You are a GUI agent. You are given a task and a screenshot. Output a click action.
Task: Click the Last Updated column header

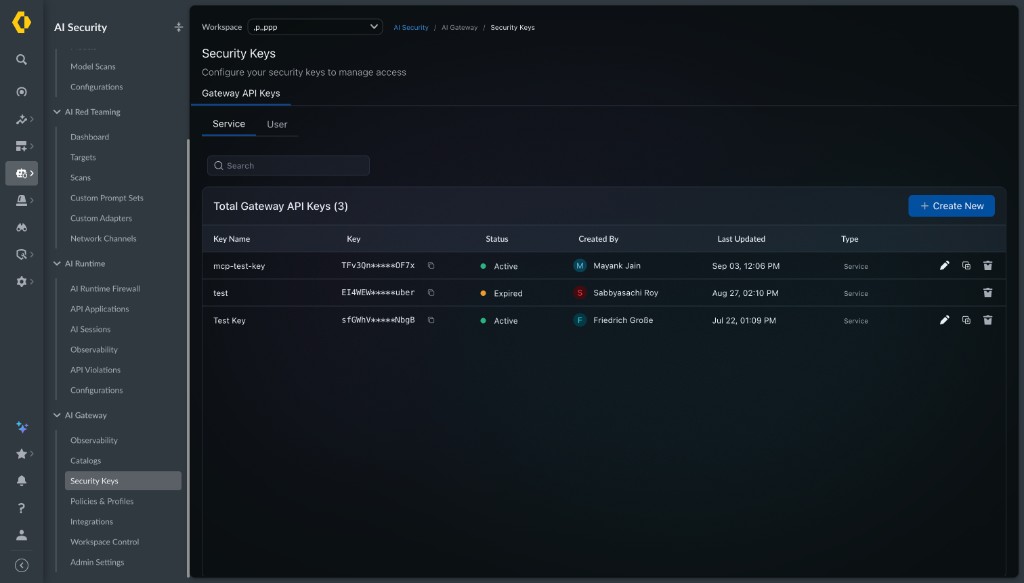point(741,239)
